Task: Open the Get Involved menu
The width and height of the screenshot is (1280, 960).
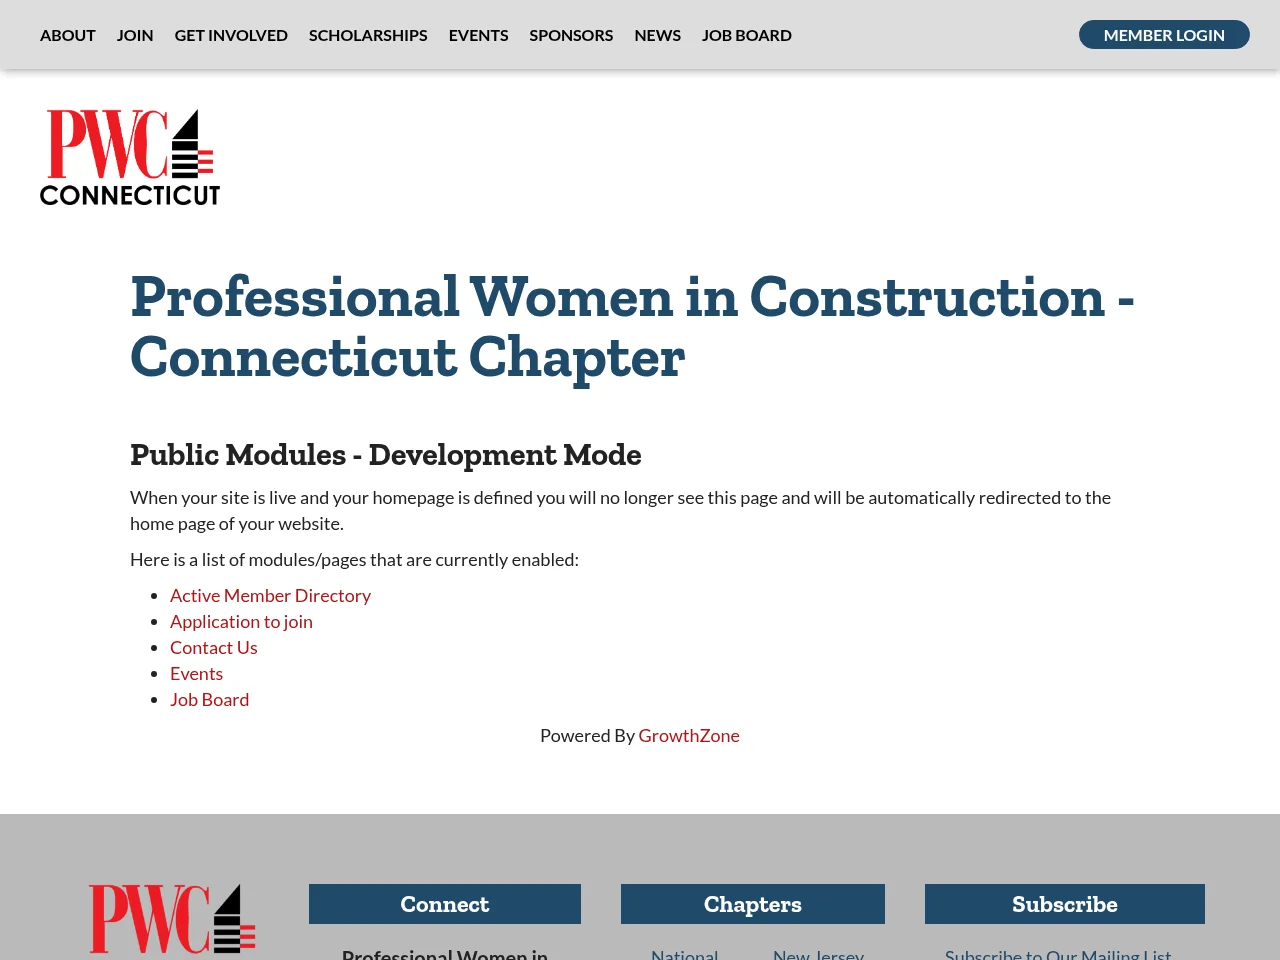Action: pos(231,35)
